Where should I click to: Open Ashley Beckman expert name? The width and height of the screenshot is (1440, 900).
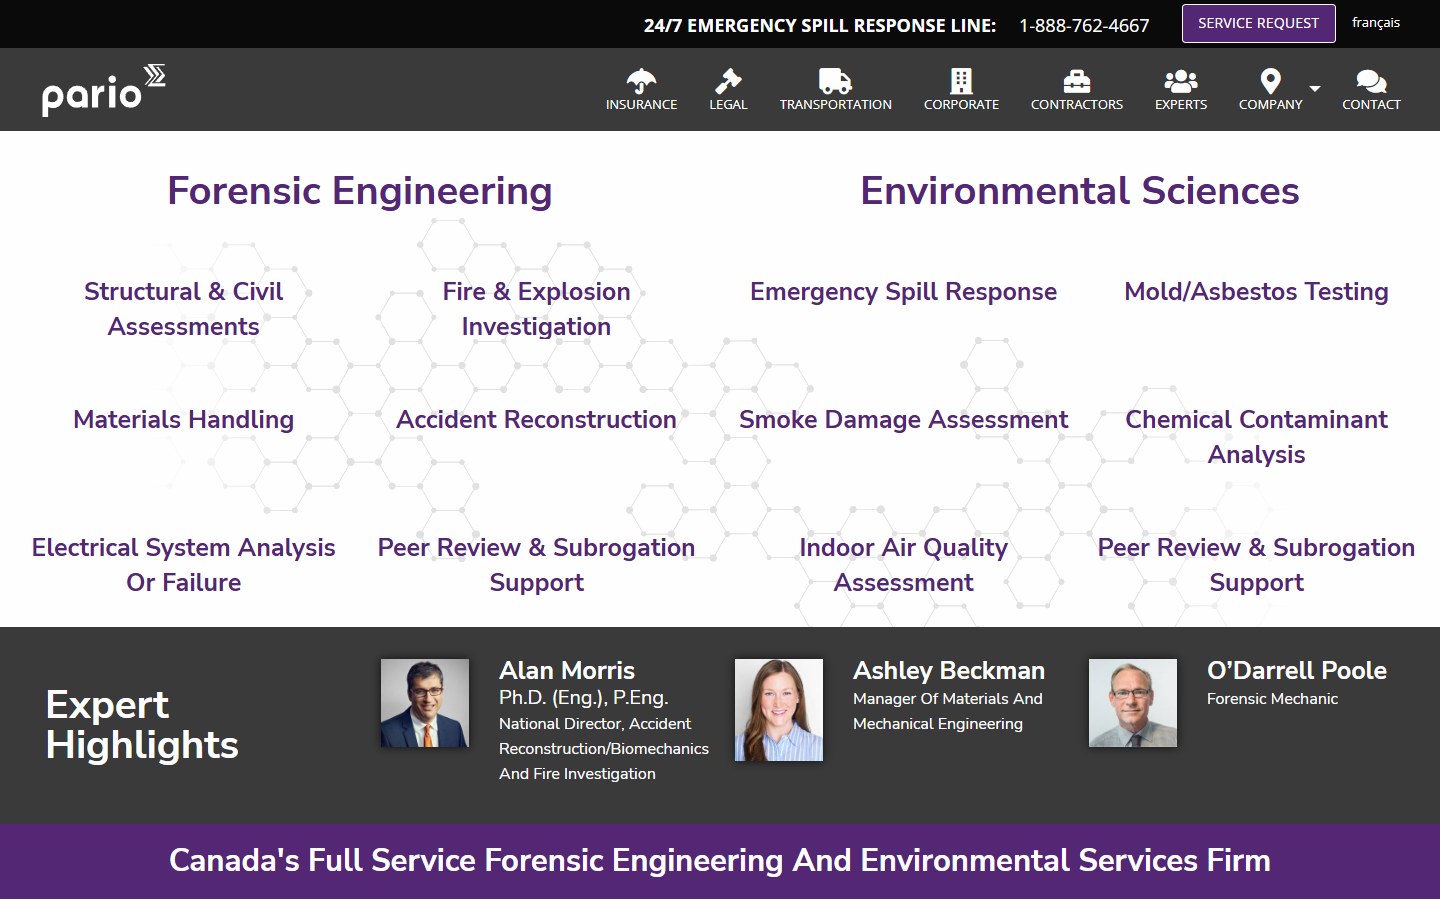click(949, 670)
